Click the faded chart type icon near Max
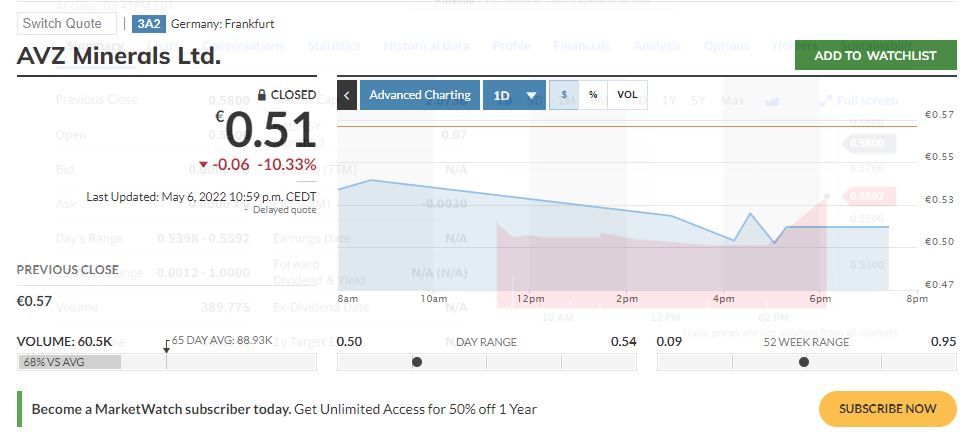Viewport: 969px width, 446px height. [x=772, y=101]
